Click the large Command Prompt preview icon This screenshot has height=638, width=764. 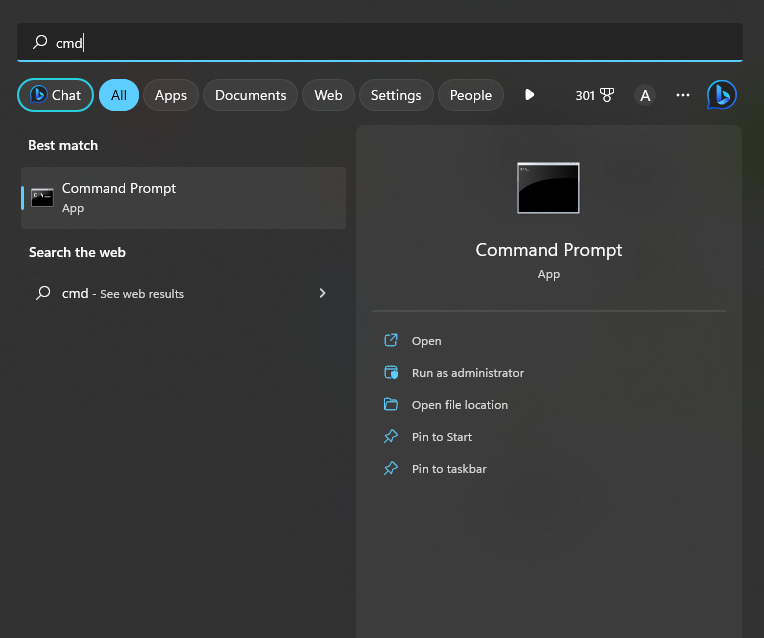pyautogui.click(x=548, y=188)
